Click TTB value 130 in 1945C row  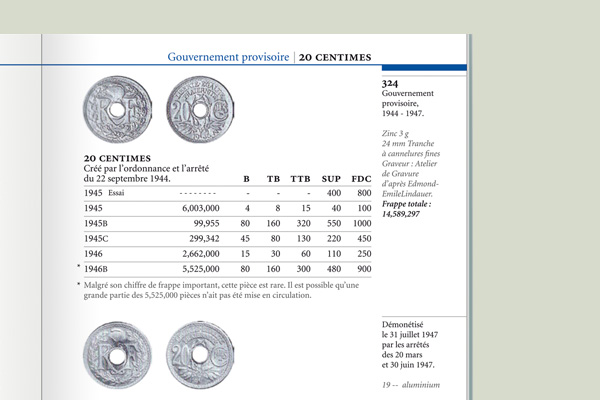303,239
